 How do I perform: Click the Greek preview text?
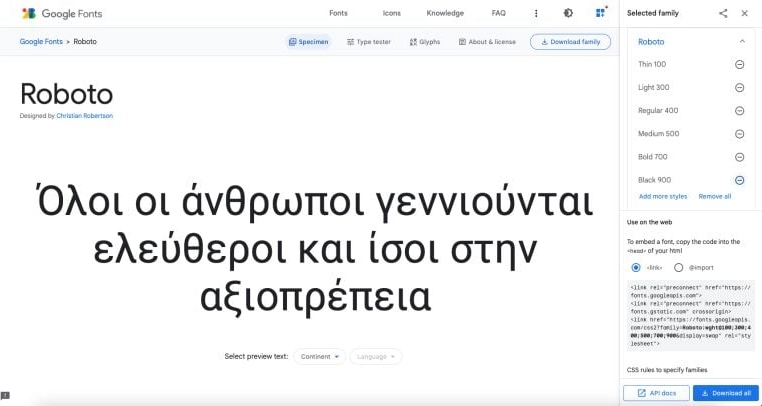[315, 250]
